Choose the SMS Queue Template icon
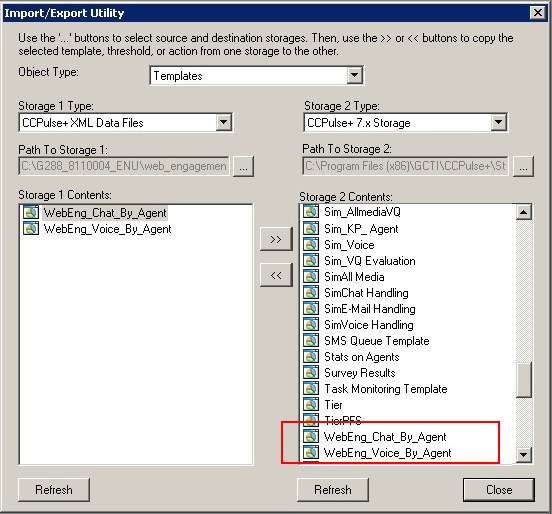The height and width of the screenshot is (514, 552). coord(311,340)
